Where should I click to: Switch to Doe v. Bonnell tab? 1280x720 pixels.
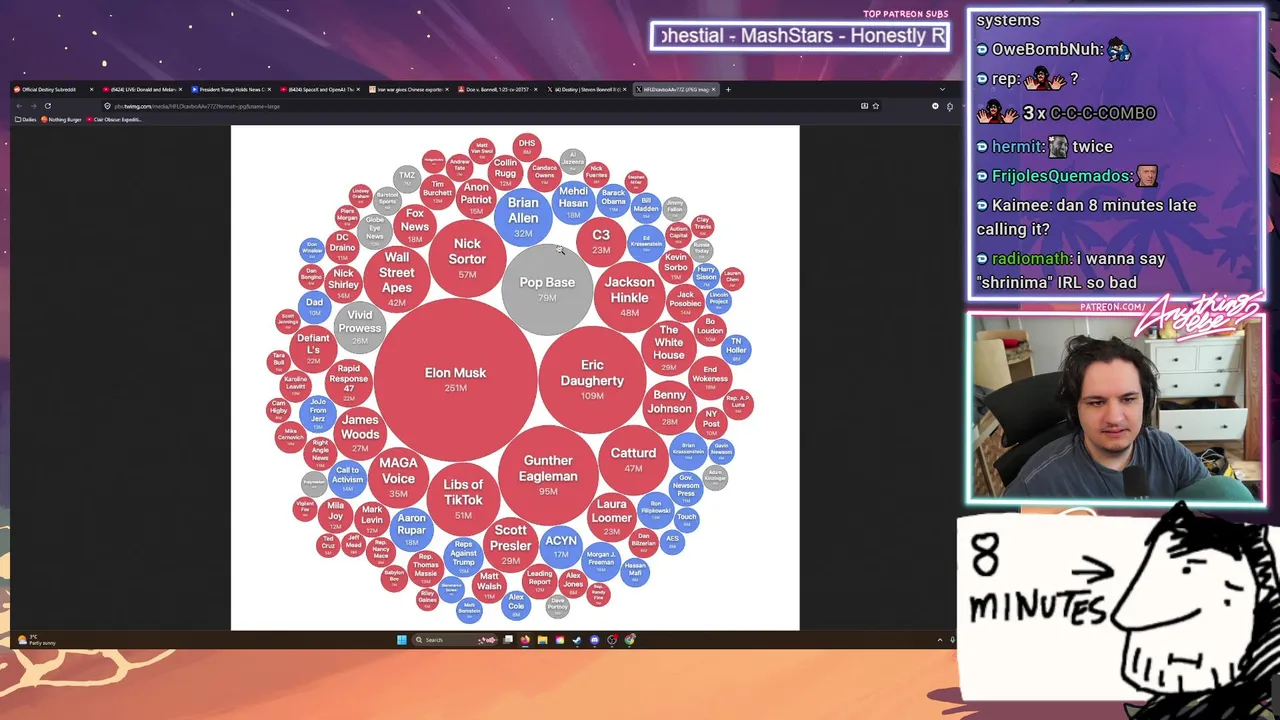(496, 90)
